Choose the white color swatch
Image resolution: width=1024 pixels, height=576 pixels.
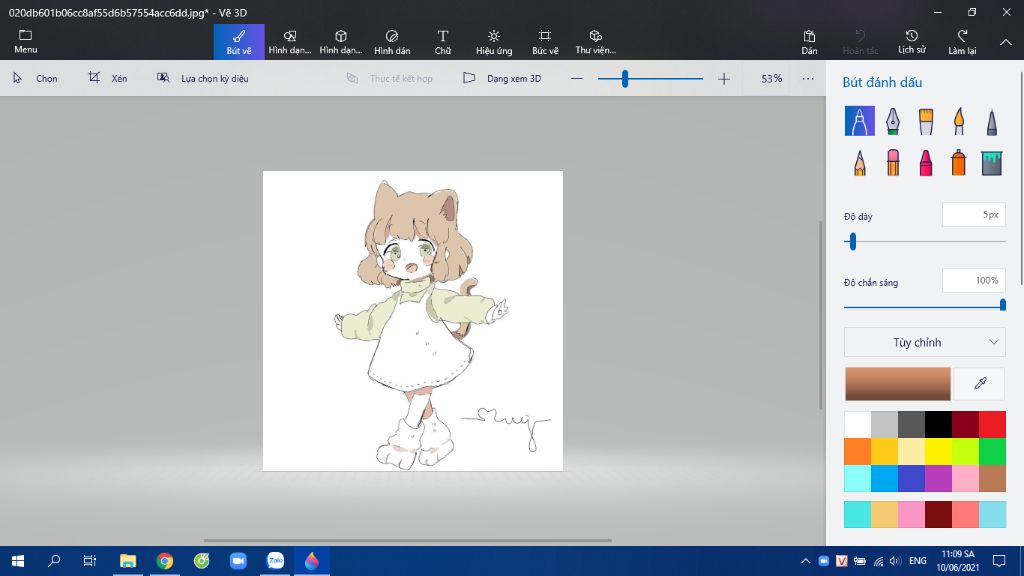(857, 424)
